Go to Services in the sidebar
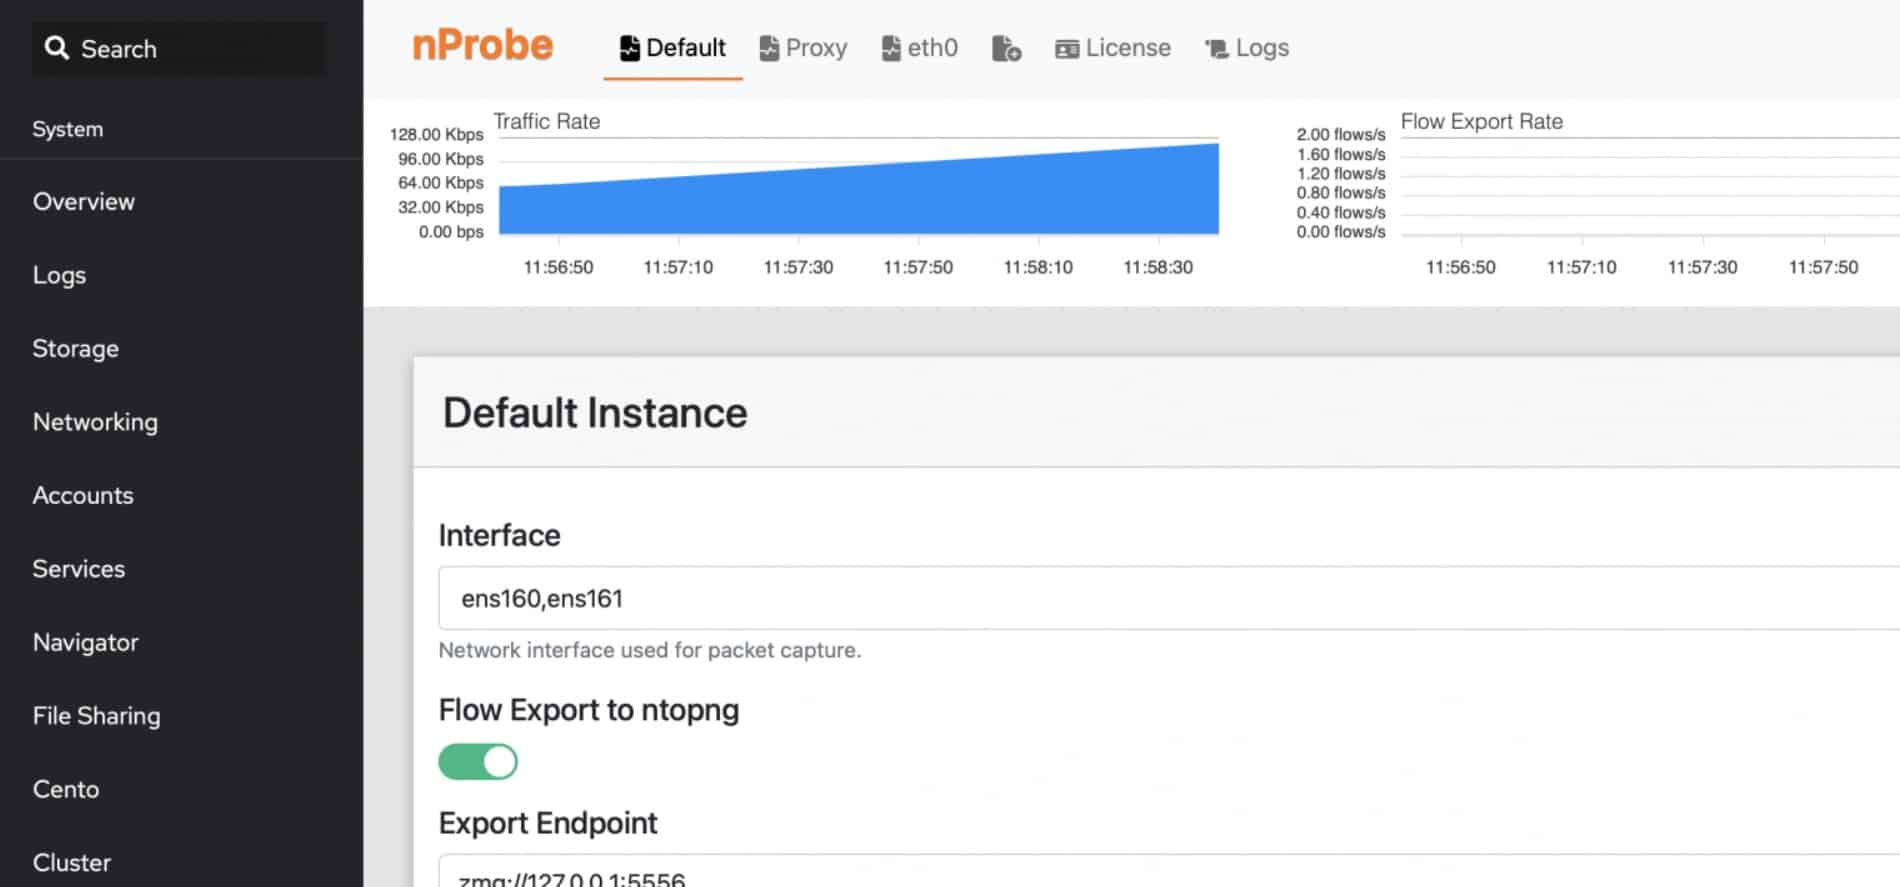The image size is (1900, 887). [x=79, y=568]
